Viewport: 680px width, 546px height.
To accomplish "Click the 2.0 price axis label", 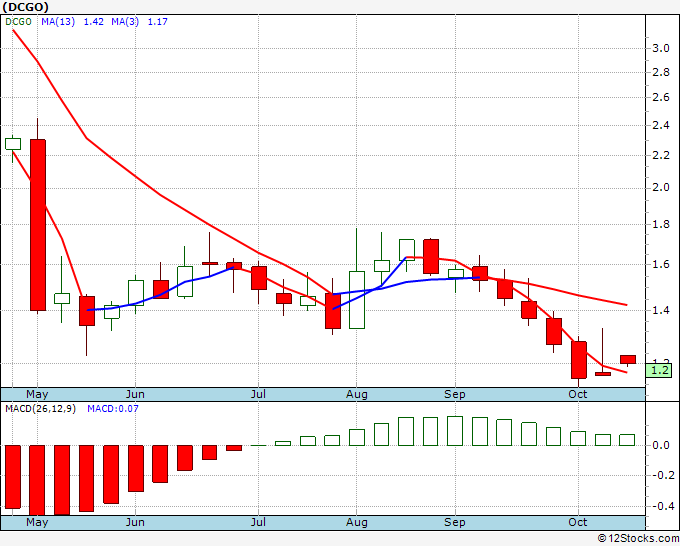I will [661, 188].
